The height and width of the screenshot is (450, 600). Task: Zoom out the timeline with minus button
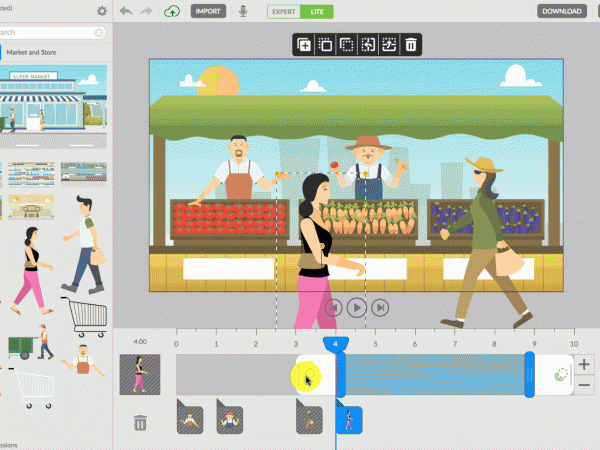585,383
